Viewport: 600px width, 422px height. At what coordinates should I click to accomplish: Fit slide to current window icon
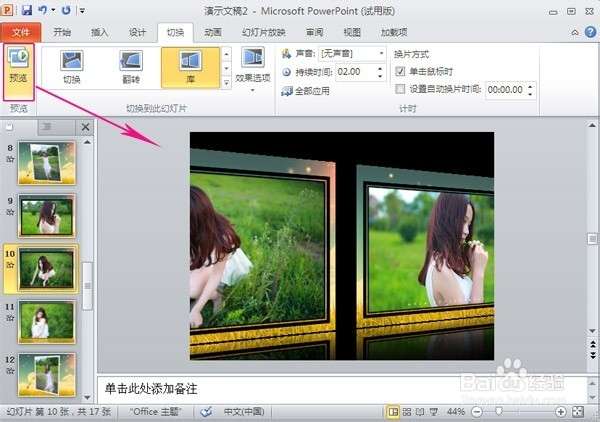(x=577, y=411)
